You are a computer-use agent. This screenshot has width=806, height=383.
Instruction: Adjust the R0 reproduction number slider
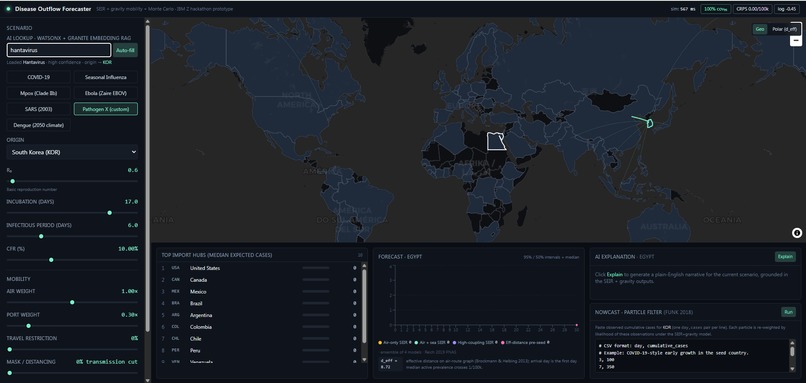72,181
